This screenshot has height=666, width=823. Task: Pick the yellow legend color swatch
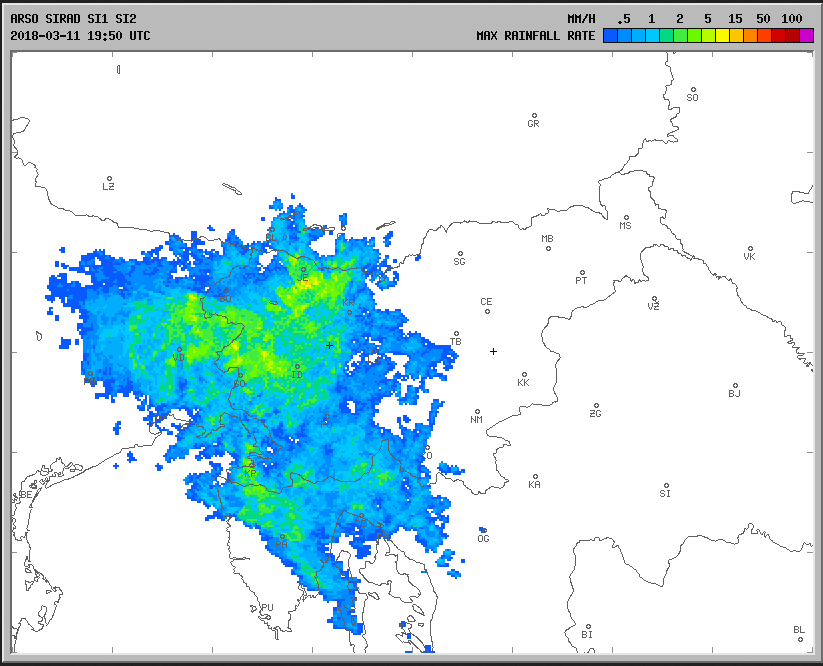tap(722, 36)
